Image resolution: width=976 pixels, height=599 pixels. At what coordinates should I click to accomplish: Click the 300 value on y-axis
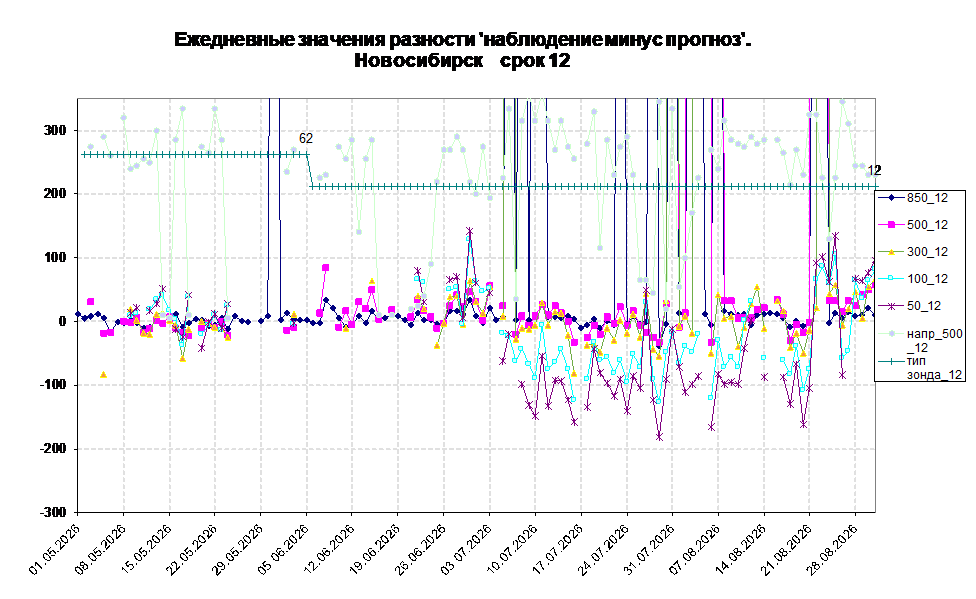tap(54, 130)
